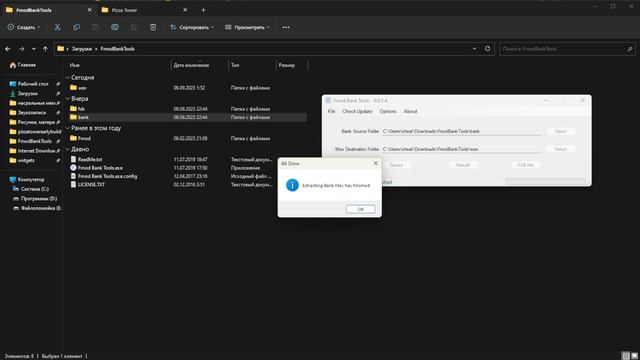Open Internet Download folder in sidebar
Image resolution: width=640 pixels, height=360 pixels.
click(36, 151)
